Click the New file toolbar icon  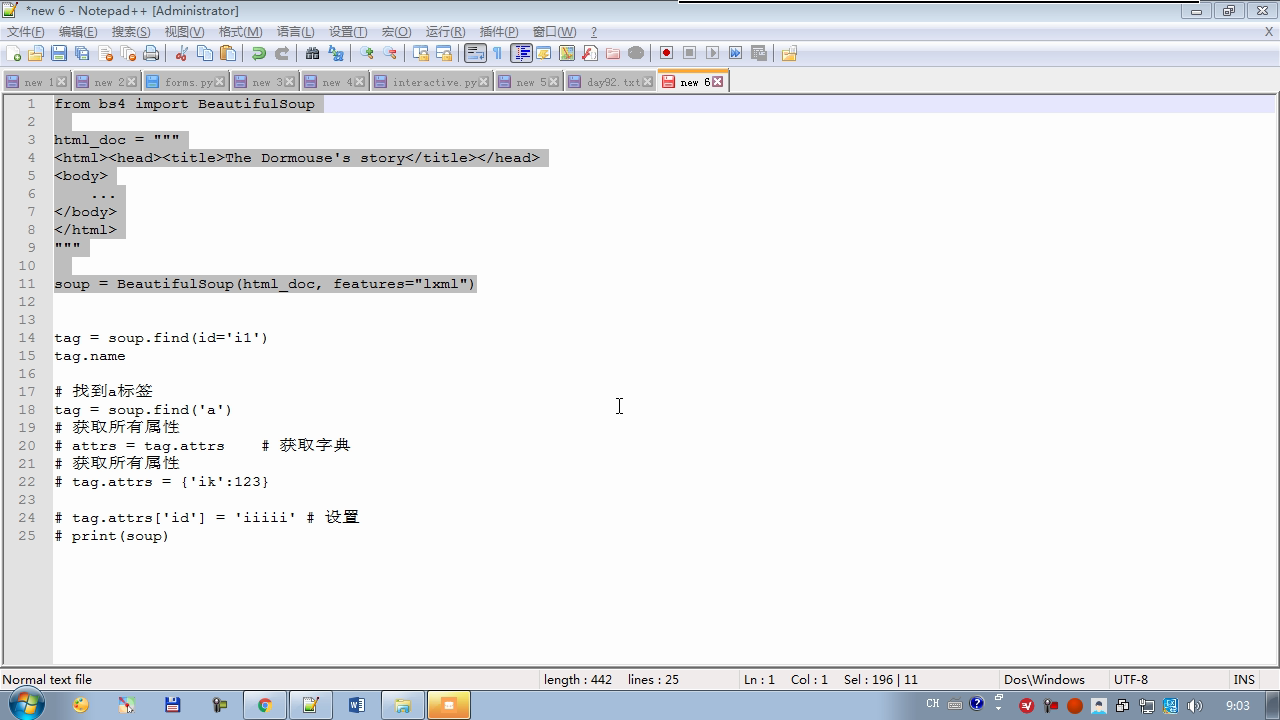point(14,53)
